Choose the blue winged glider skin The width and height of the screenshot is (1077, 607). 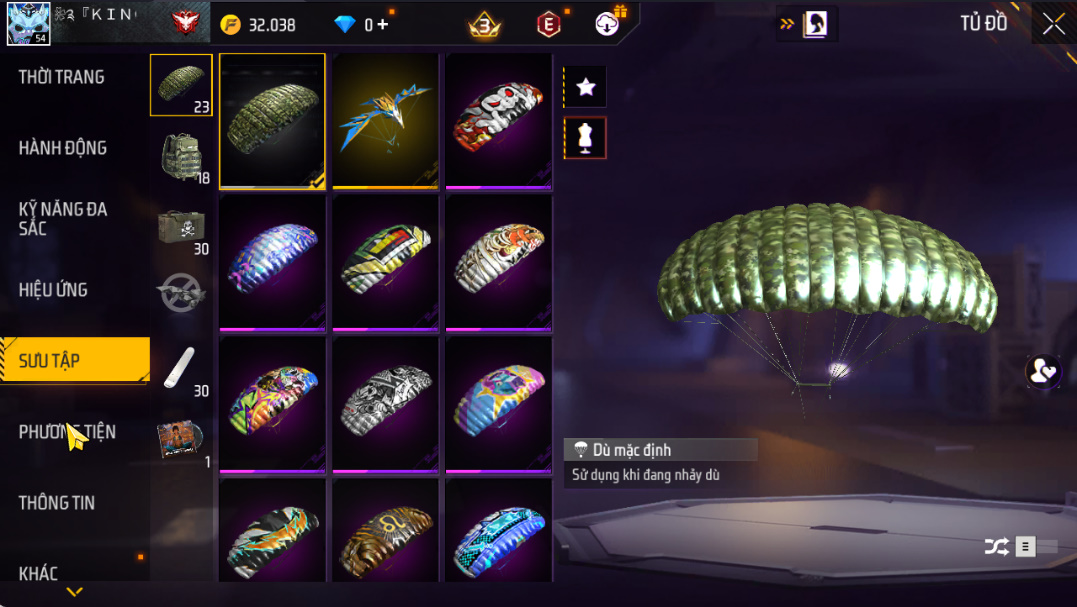[385, 121]
